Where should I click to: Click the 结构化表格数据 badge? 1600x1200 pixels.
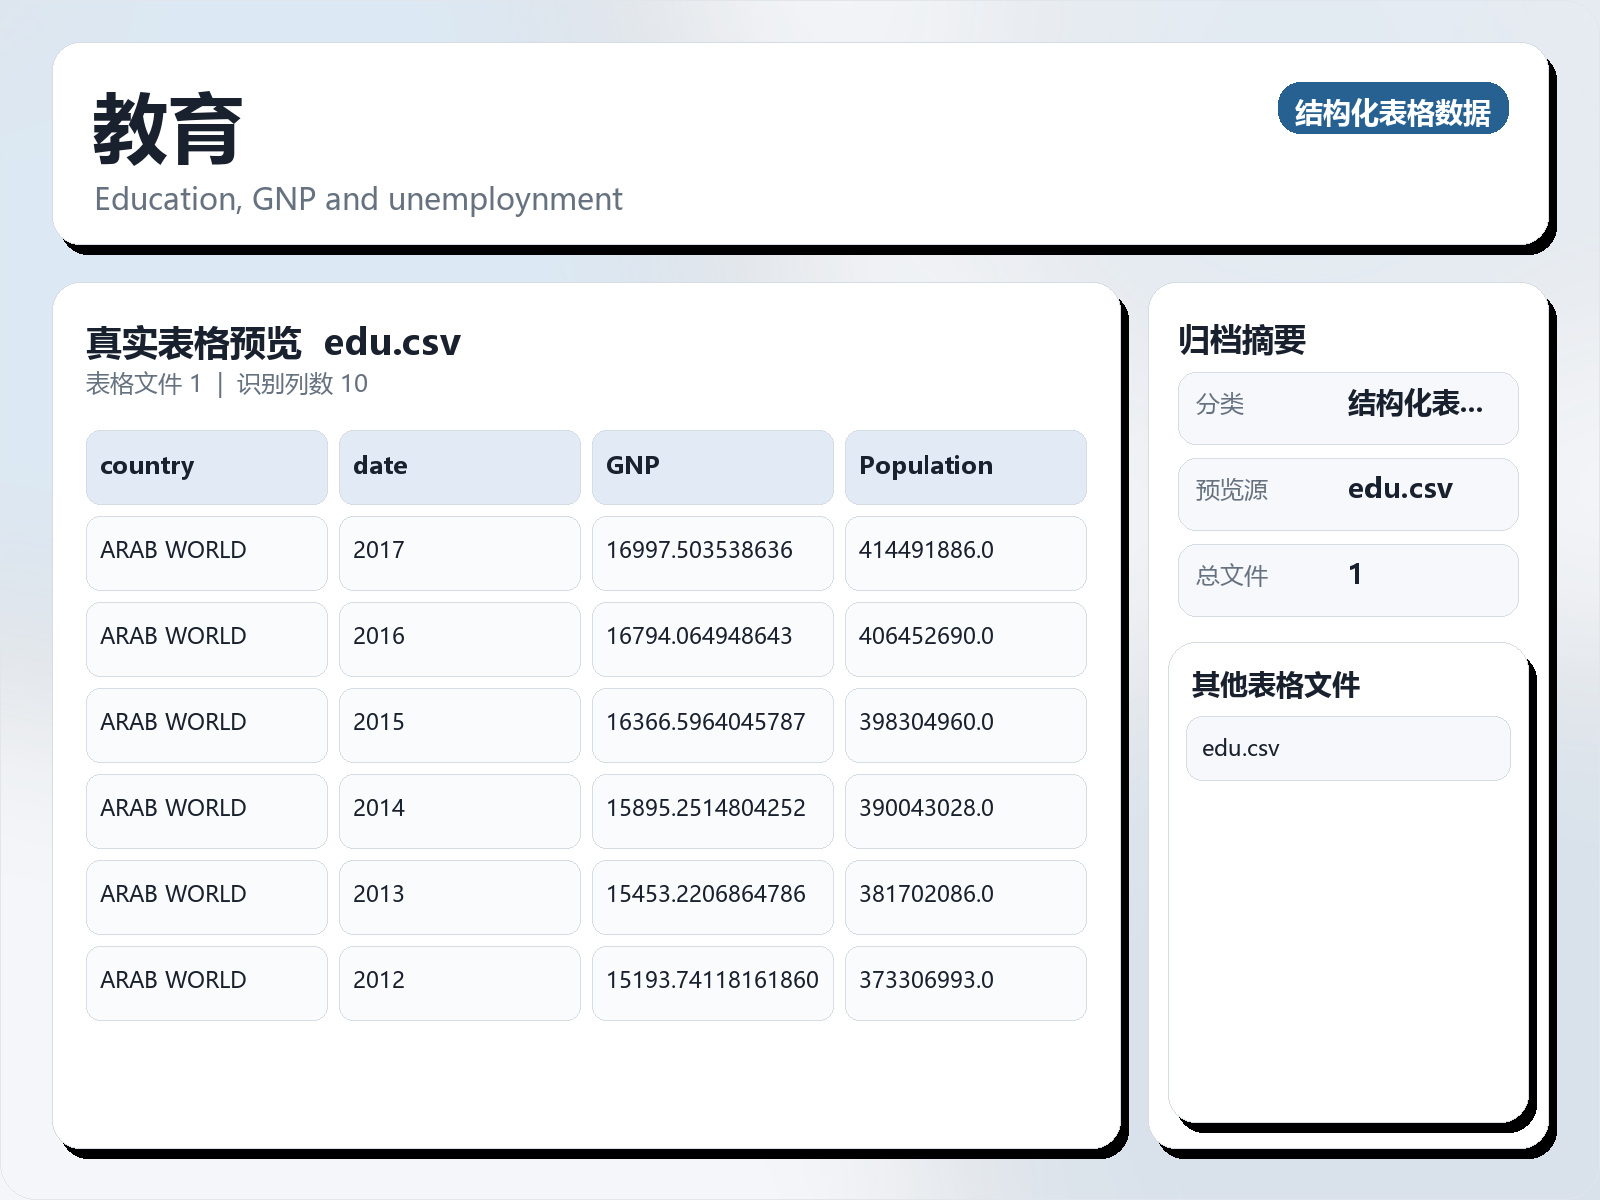coord(1392,109)
